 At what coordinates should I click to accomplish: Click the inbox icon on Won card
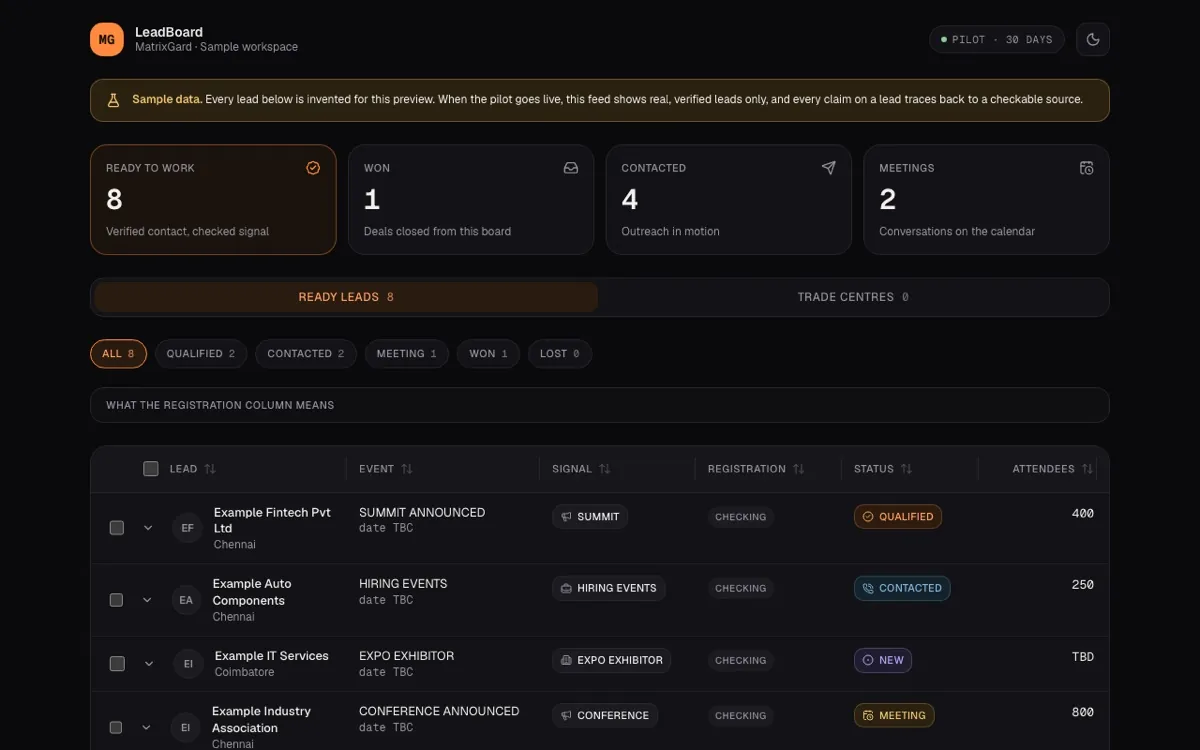coord(571,168)
